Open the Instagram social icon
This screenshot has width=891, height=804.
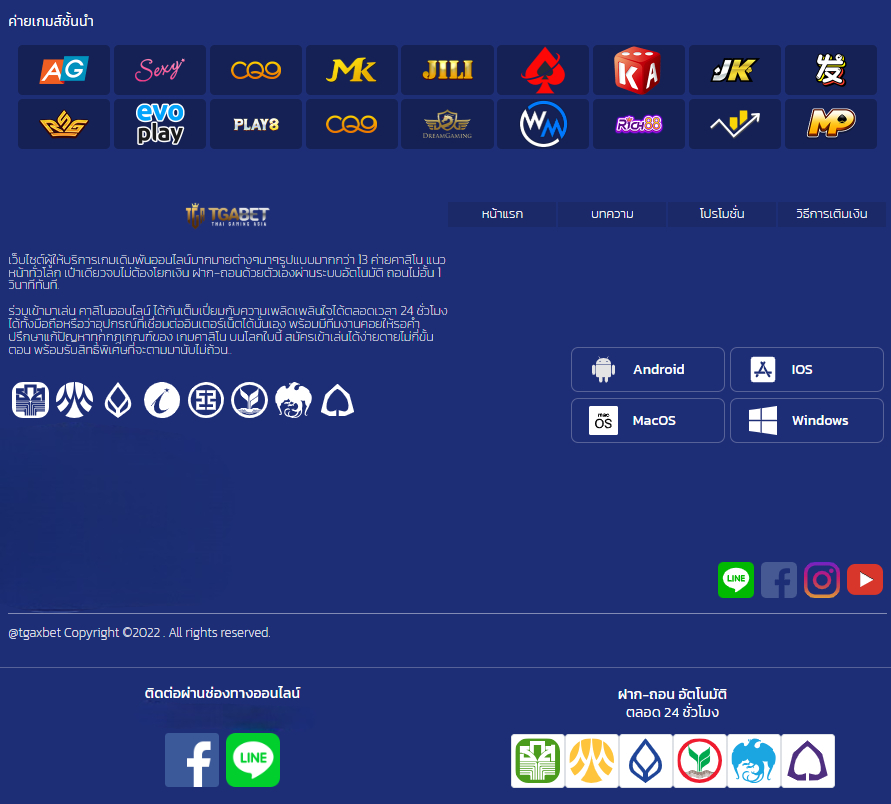point(822,580)
